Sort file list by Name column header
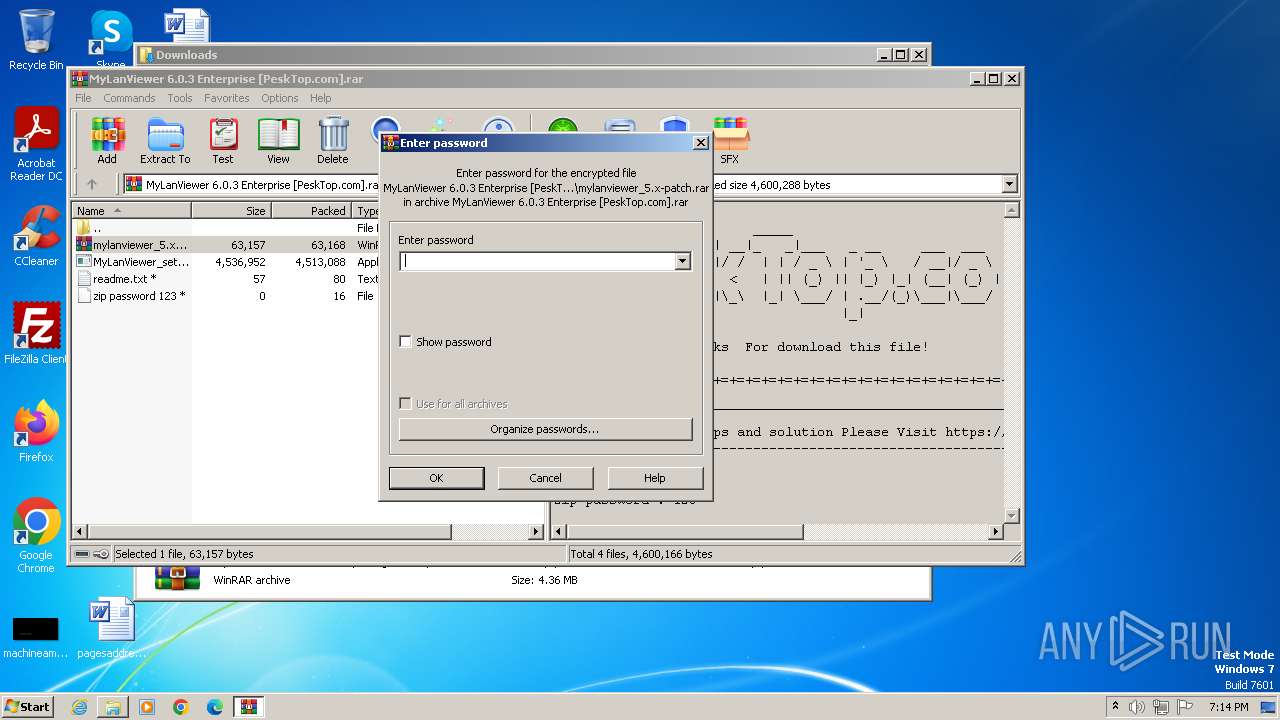Viewport: 1280px width, 720px height. pyautogui.click(x=131, y=211)
